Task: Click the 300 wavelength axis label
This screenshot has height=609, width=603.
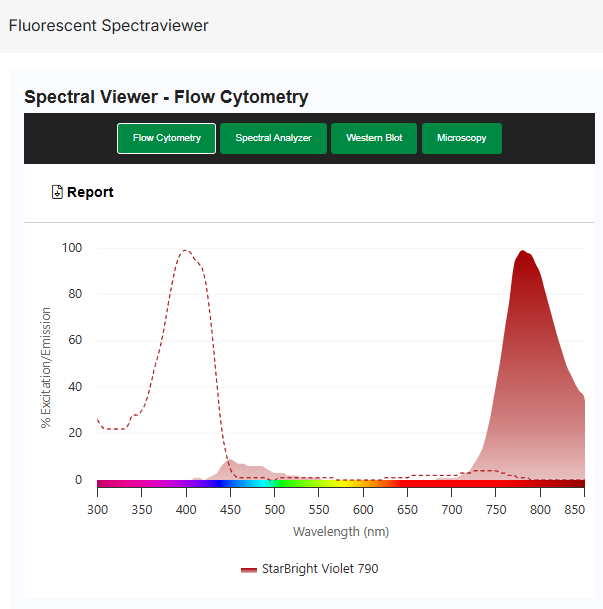Action: [x=97, y=509]
